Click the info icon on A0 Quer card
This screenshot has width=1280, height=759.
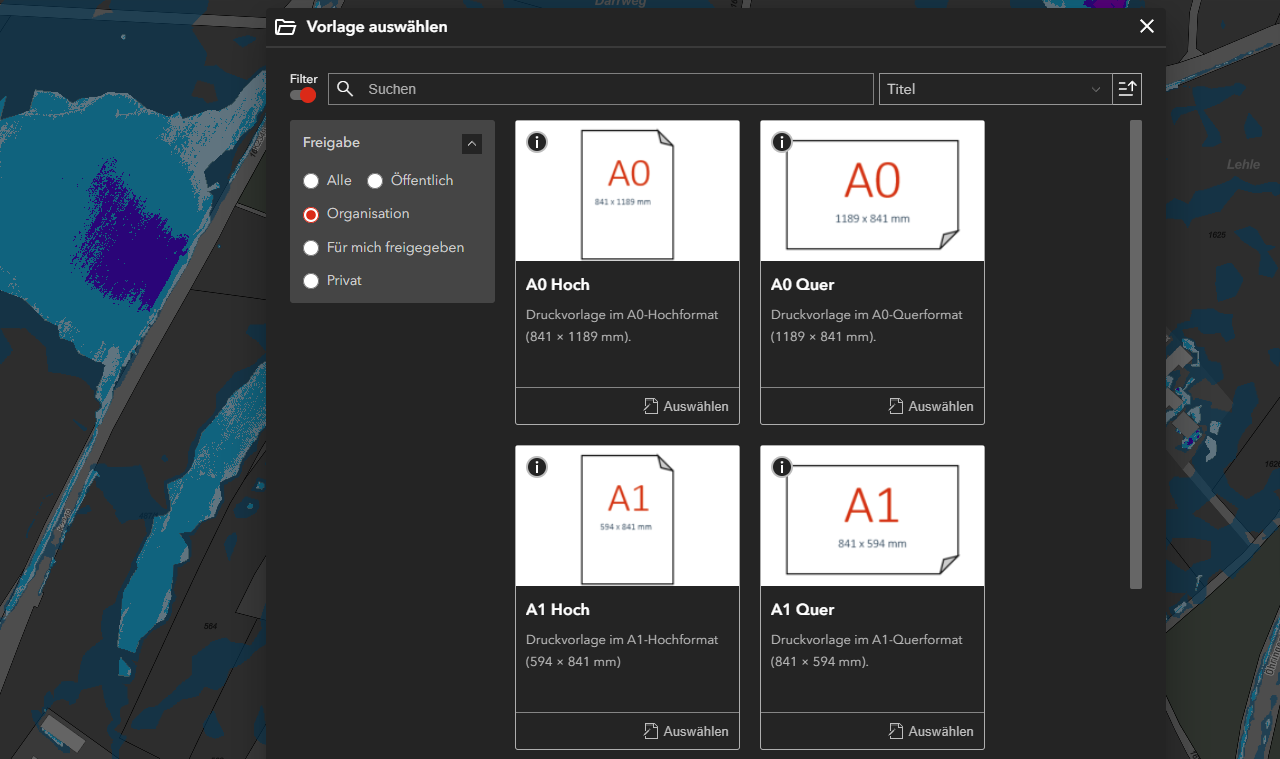coord(782,142)
